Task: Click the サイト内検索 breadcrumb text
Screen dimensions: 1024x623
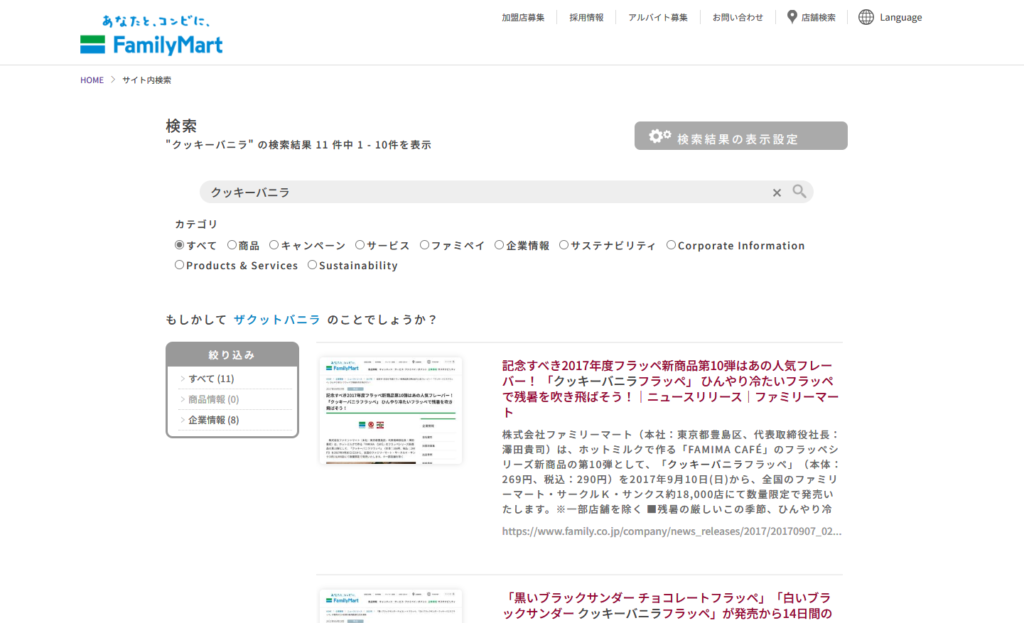Action: click(147, 80)
